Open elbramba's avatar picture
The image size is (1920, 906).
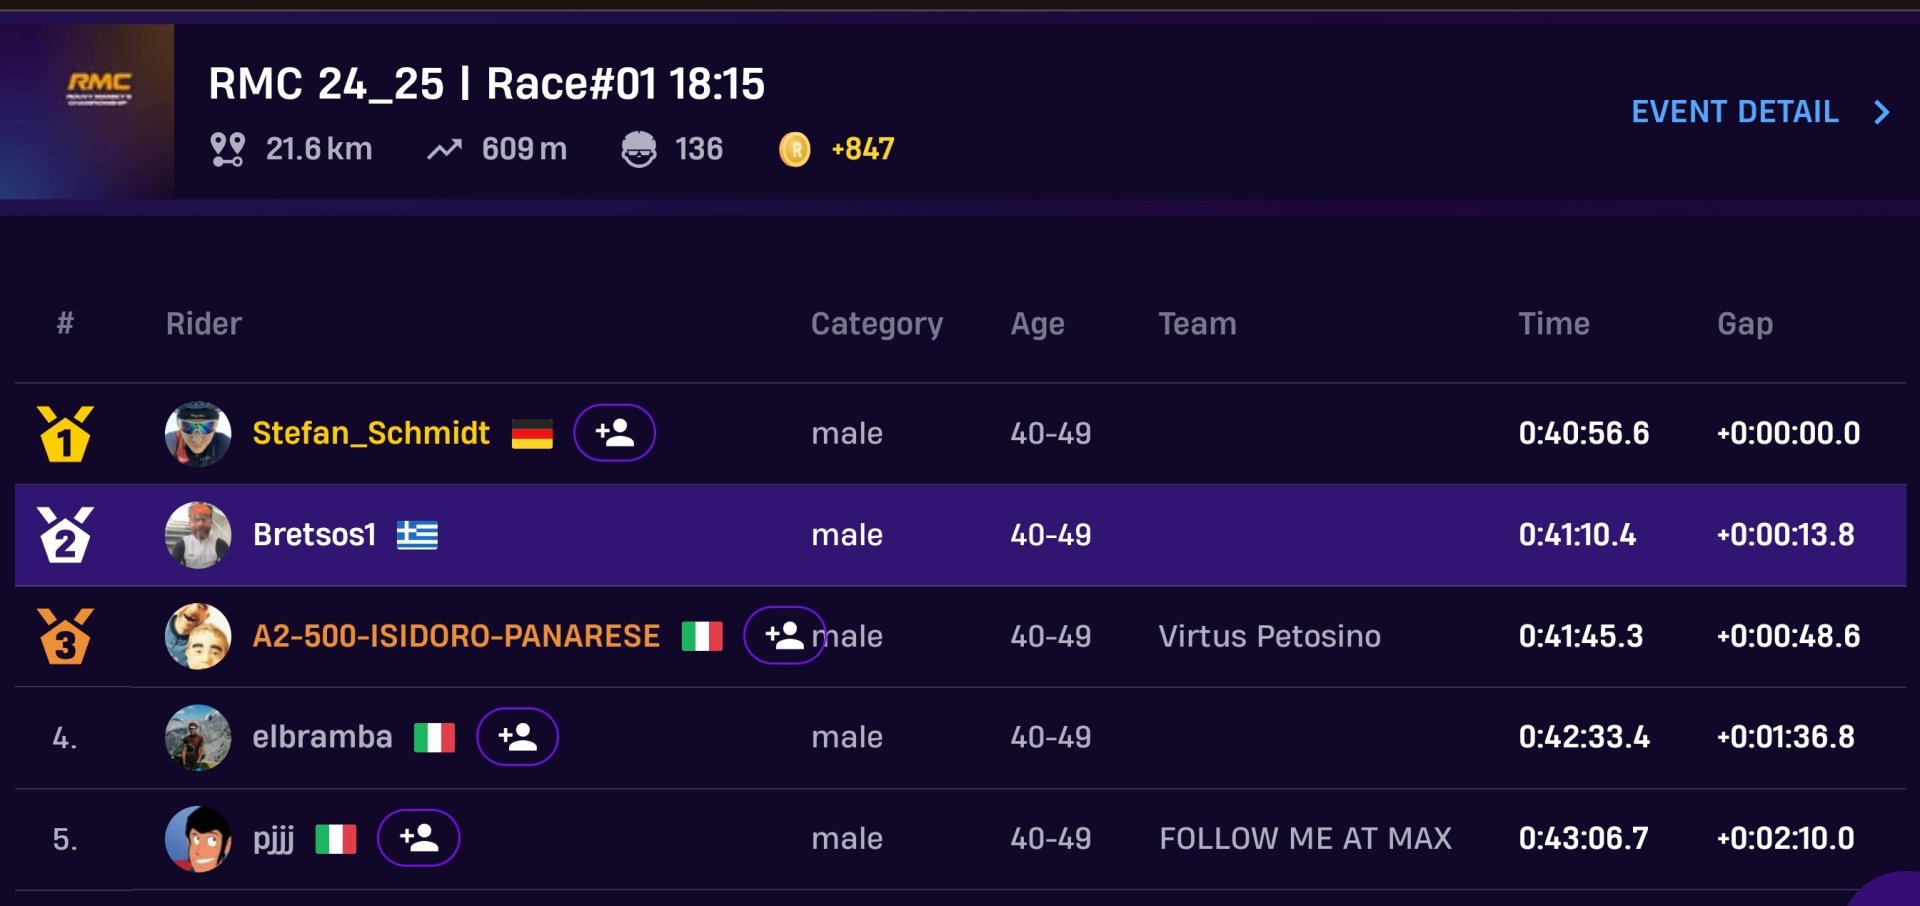198,738
